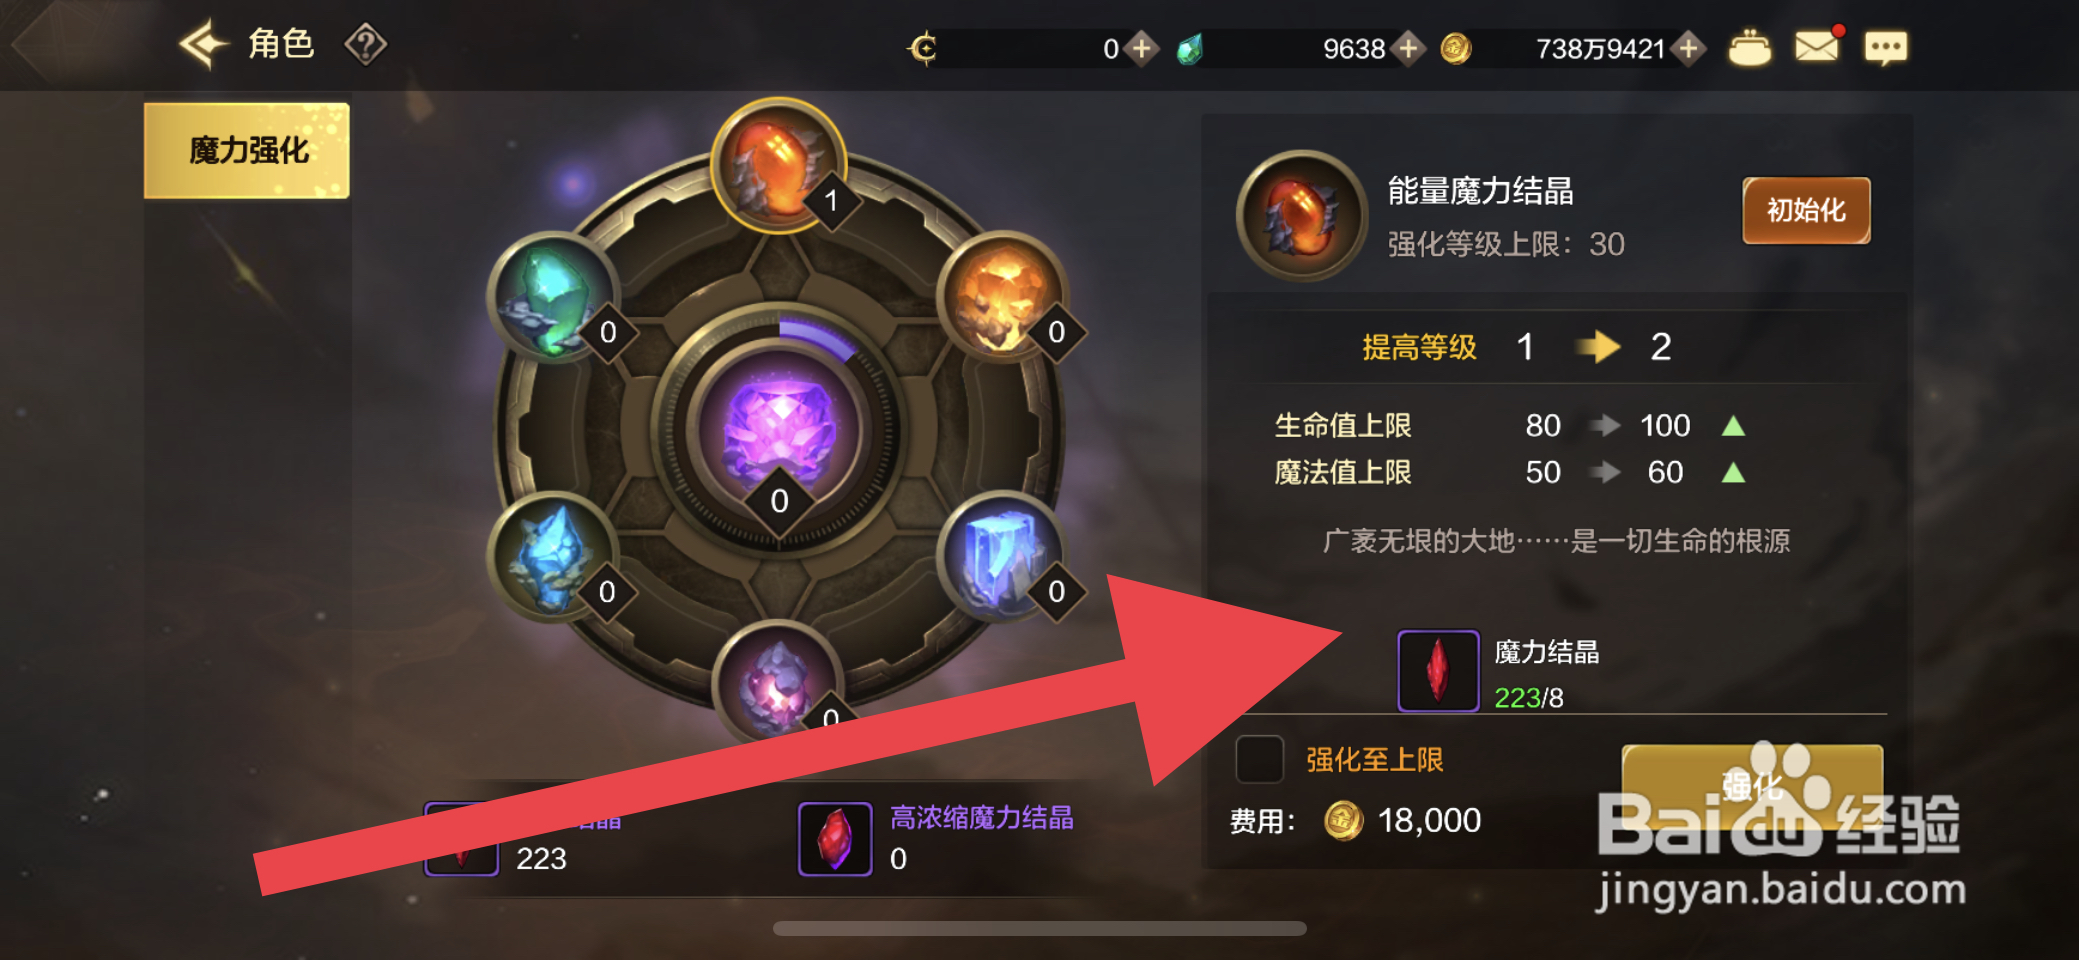Select the bottom purple crystal node
Screen dimensions: 2079x960
[778, 684]
